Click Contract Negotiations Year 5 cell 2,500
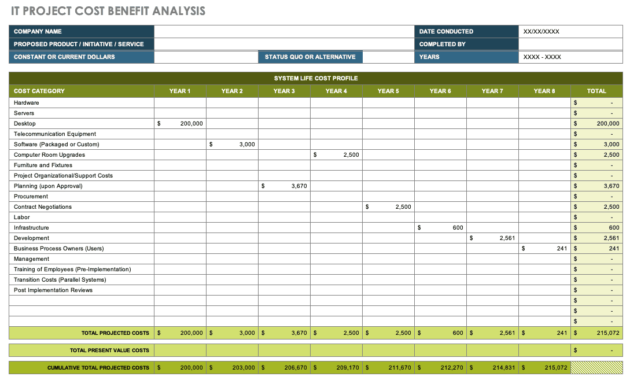This screenshot has height=380, width=630. (388, 207)
